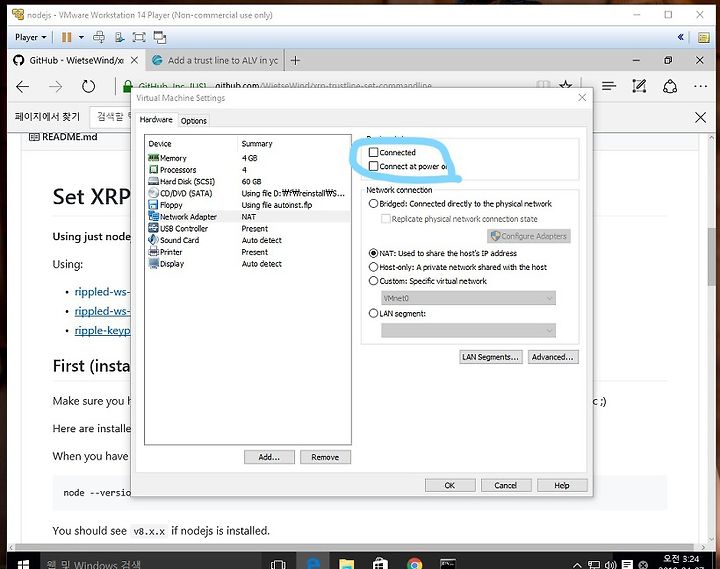Confirm settings with OK button
Image resolution: width=720 pixels, height=569 pixels.
pyautogui.click(x=450, y=485)
